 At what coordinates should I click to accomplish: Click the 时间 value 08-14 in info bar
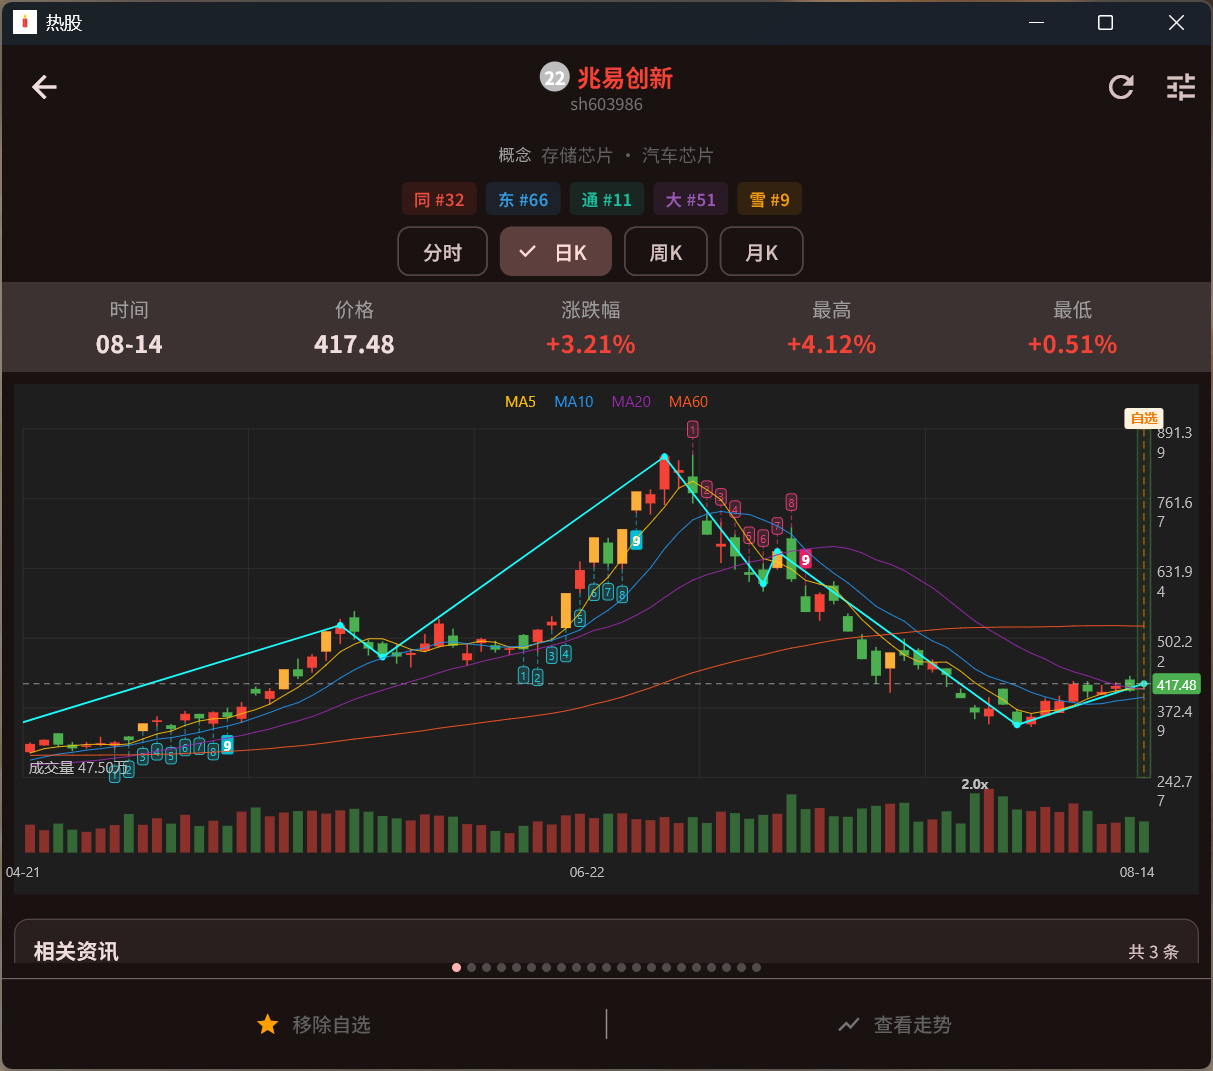(x=129, y=344)
